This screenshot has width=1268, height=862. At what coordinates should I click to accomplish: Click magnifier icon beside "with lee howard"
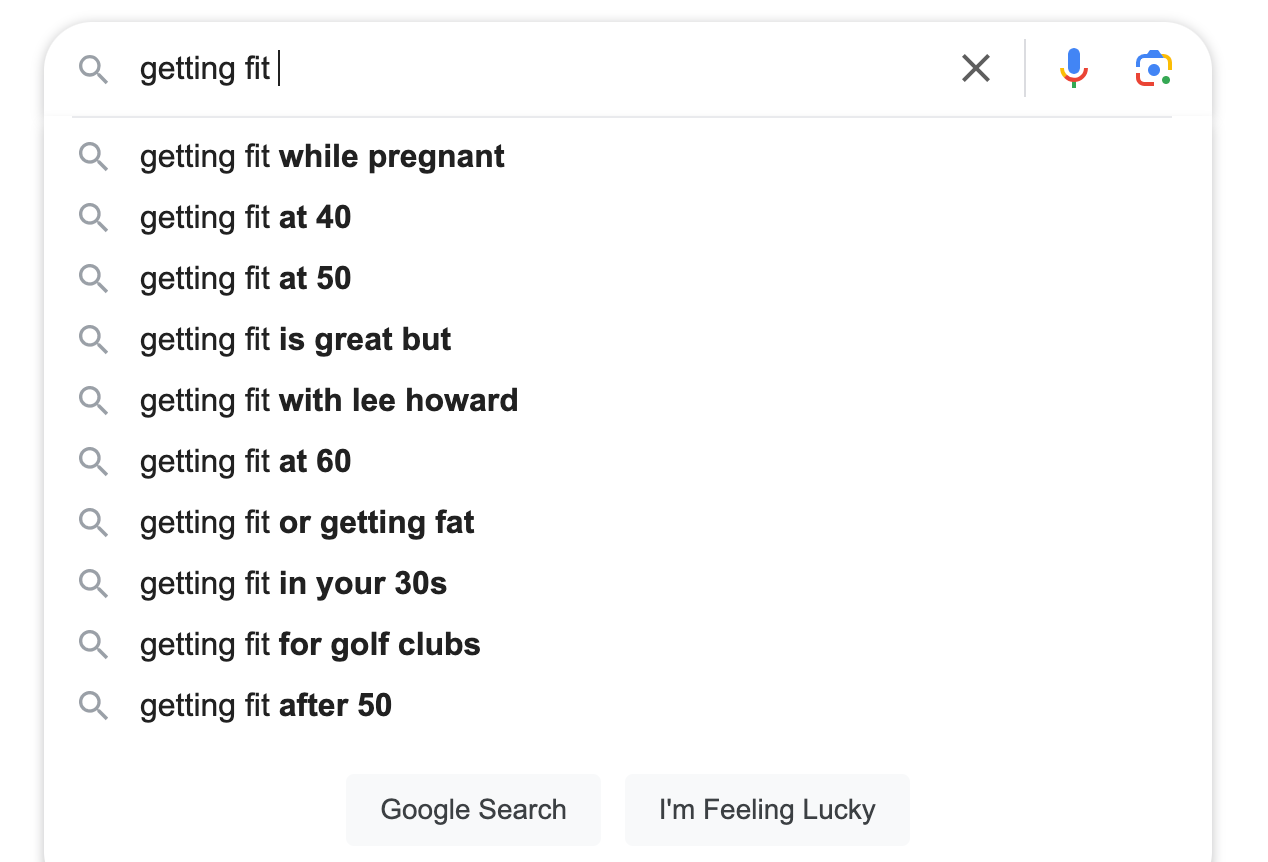pos(93,401)
